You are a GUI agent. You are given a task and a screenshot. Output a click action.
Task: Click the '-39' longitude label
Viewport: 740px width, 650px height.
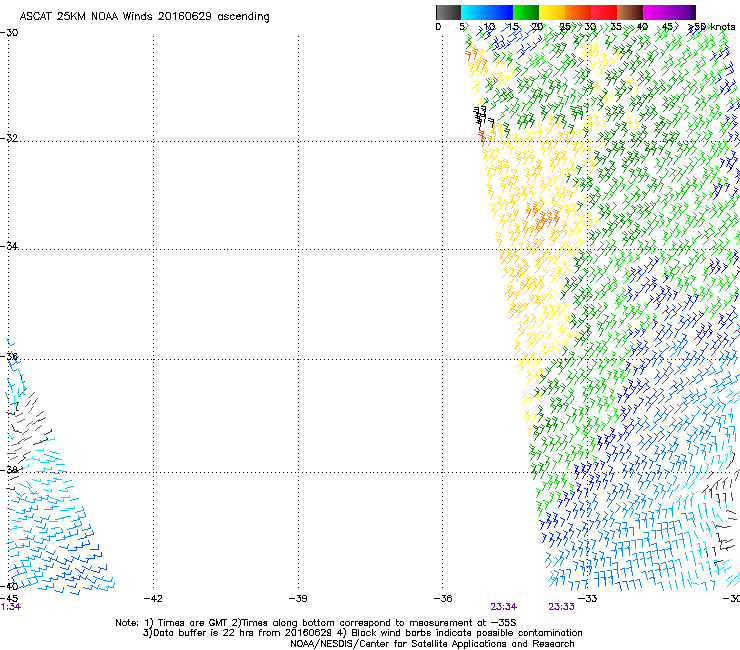298,599
